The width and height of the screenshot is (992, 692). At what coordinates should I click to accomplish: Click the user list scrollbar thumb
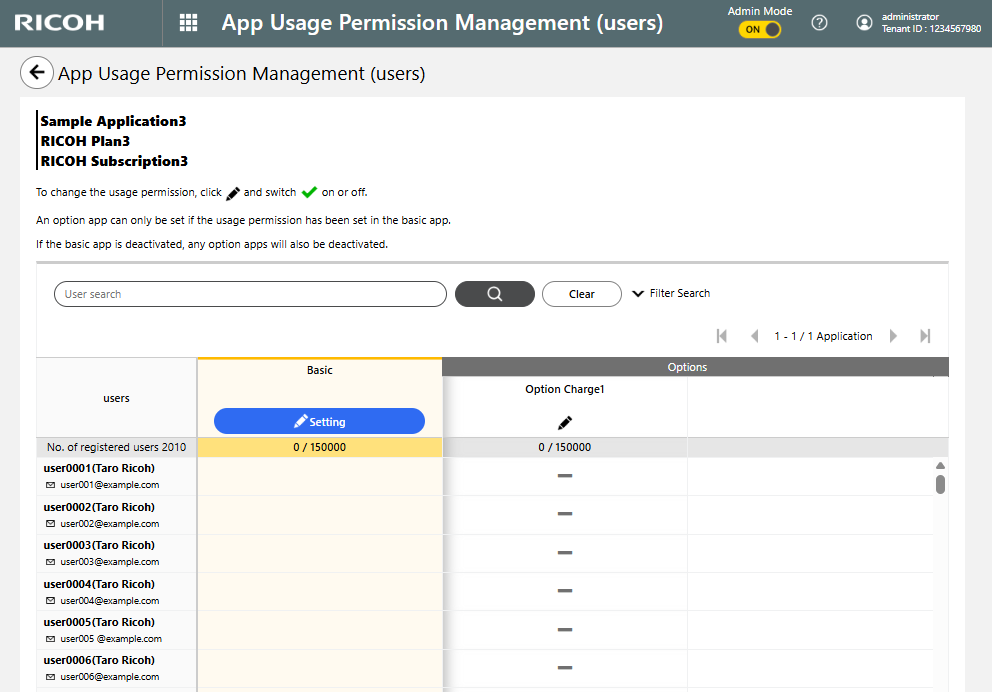940,484
